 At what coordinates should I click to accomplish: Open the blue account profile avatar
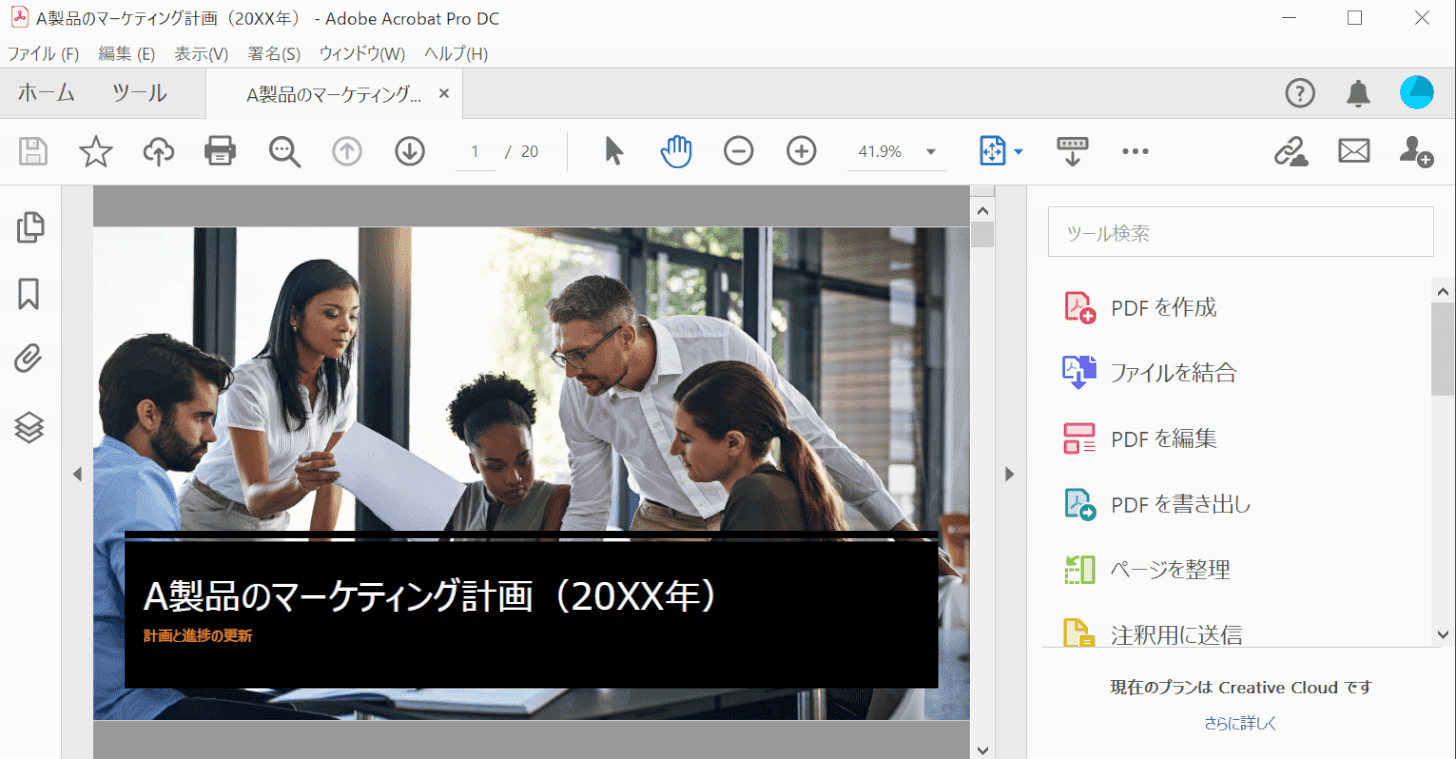[1416, 93]
